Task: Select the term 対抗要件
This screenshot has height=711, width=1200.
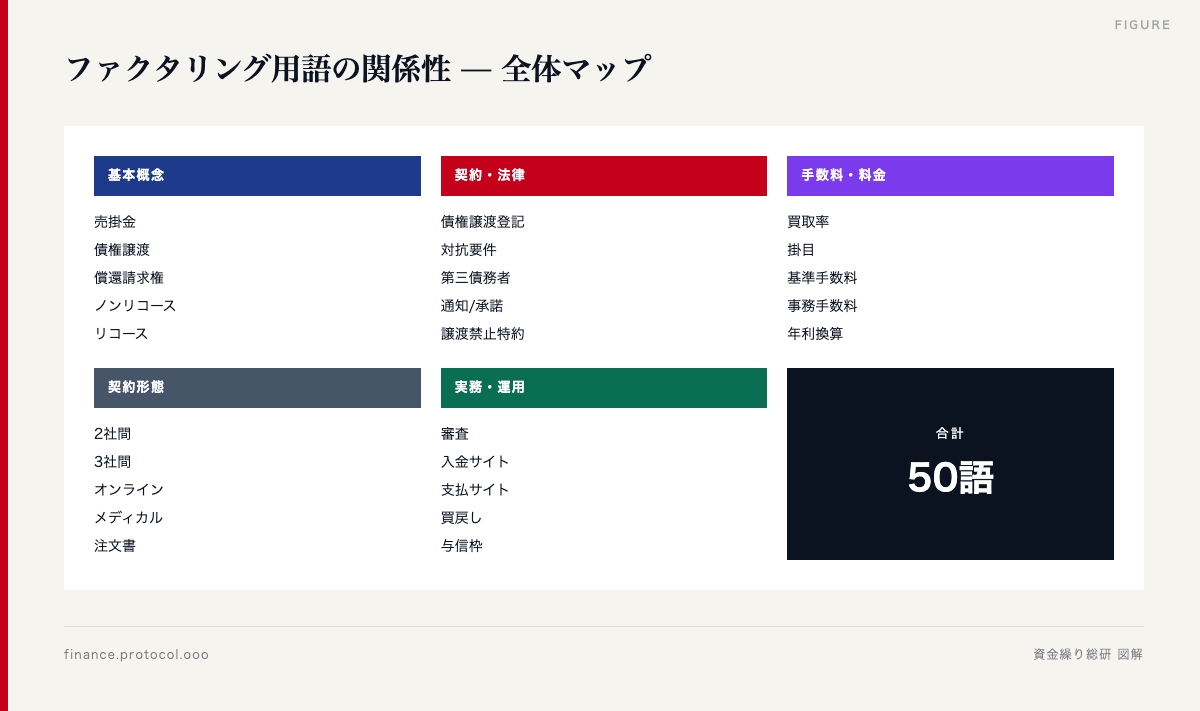Action: point(469,250)
